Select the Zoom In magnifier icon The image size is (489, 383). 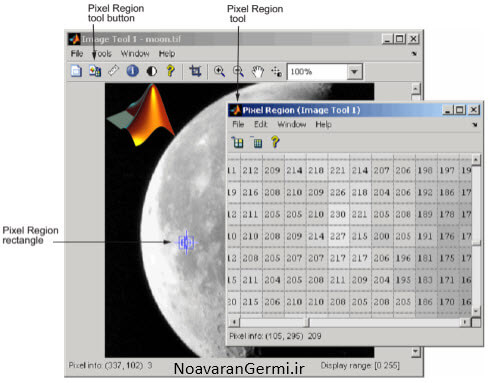(x=219, y=71)
